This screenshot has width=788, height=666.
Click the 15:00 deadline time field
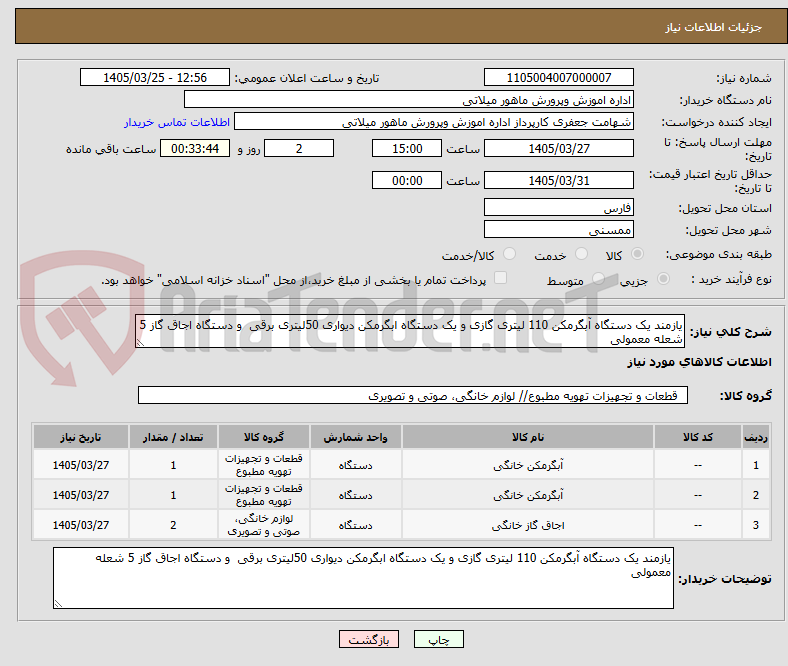coord(407,149)
